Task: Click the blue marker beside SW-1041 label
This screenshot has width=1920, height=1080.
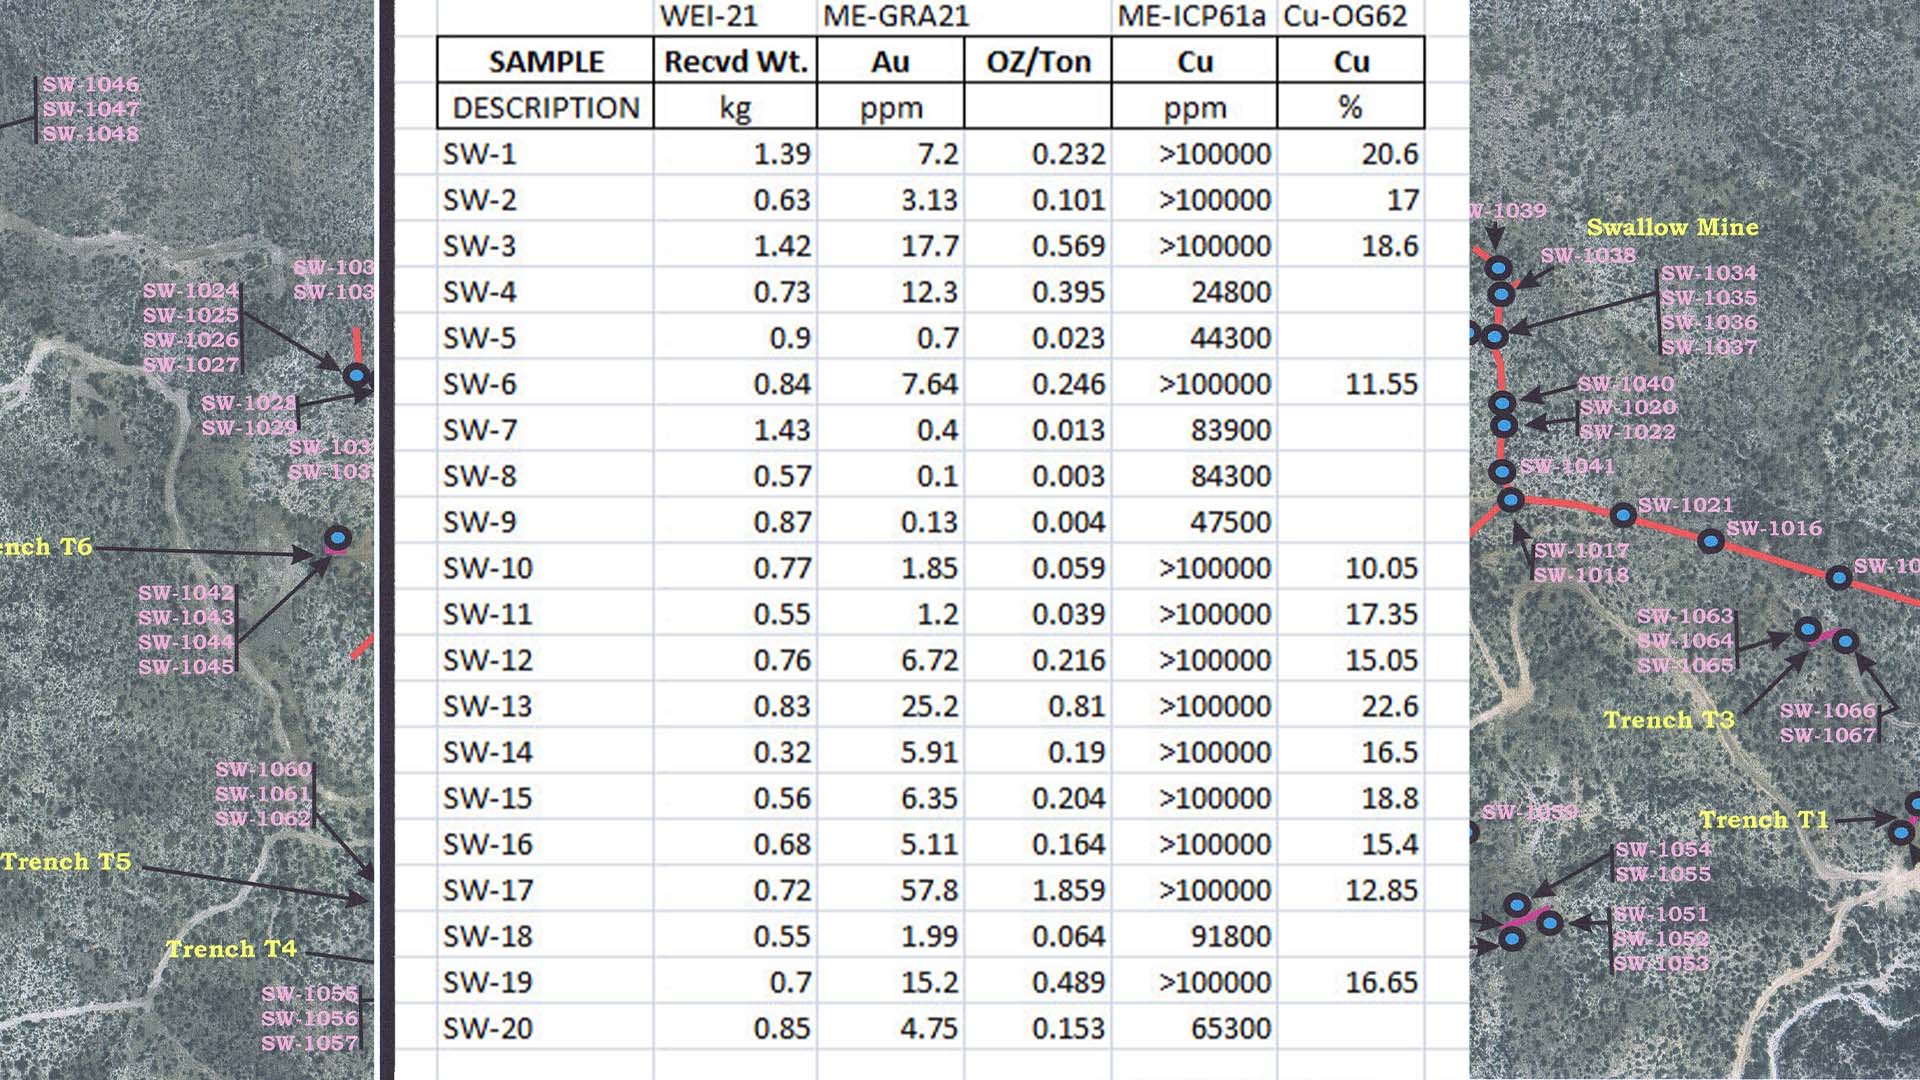Action: coord(1501,471)
